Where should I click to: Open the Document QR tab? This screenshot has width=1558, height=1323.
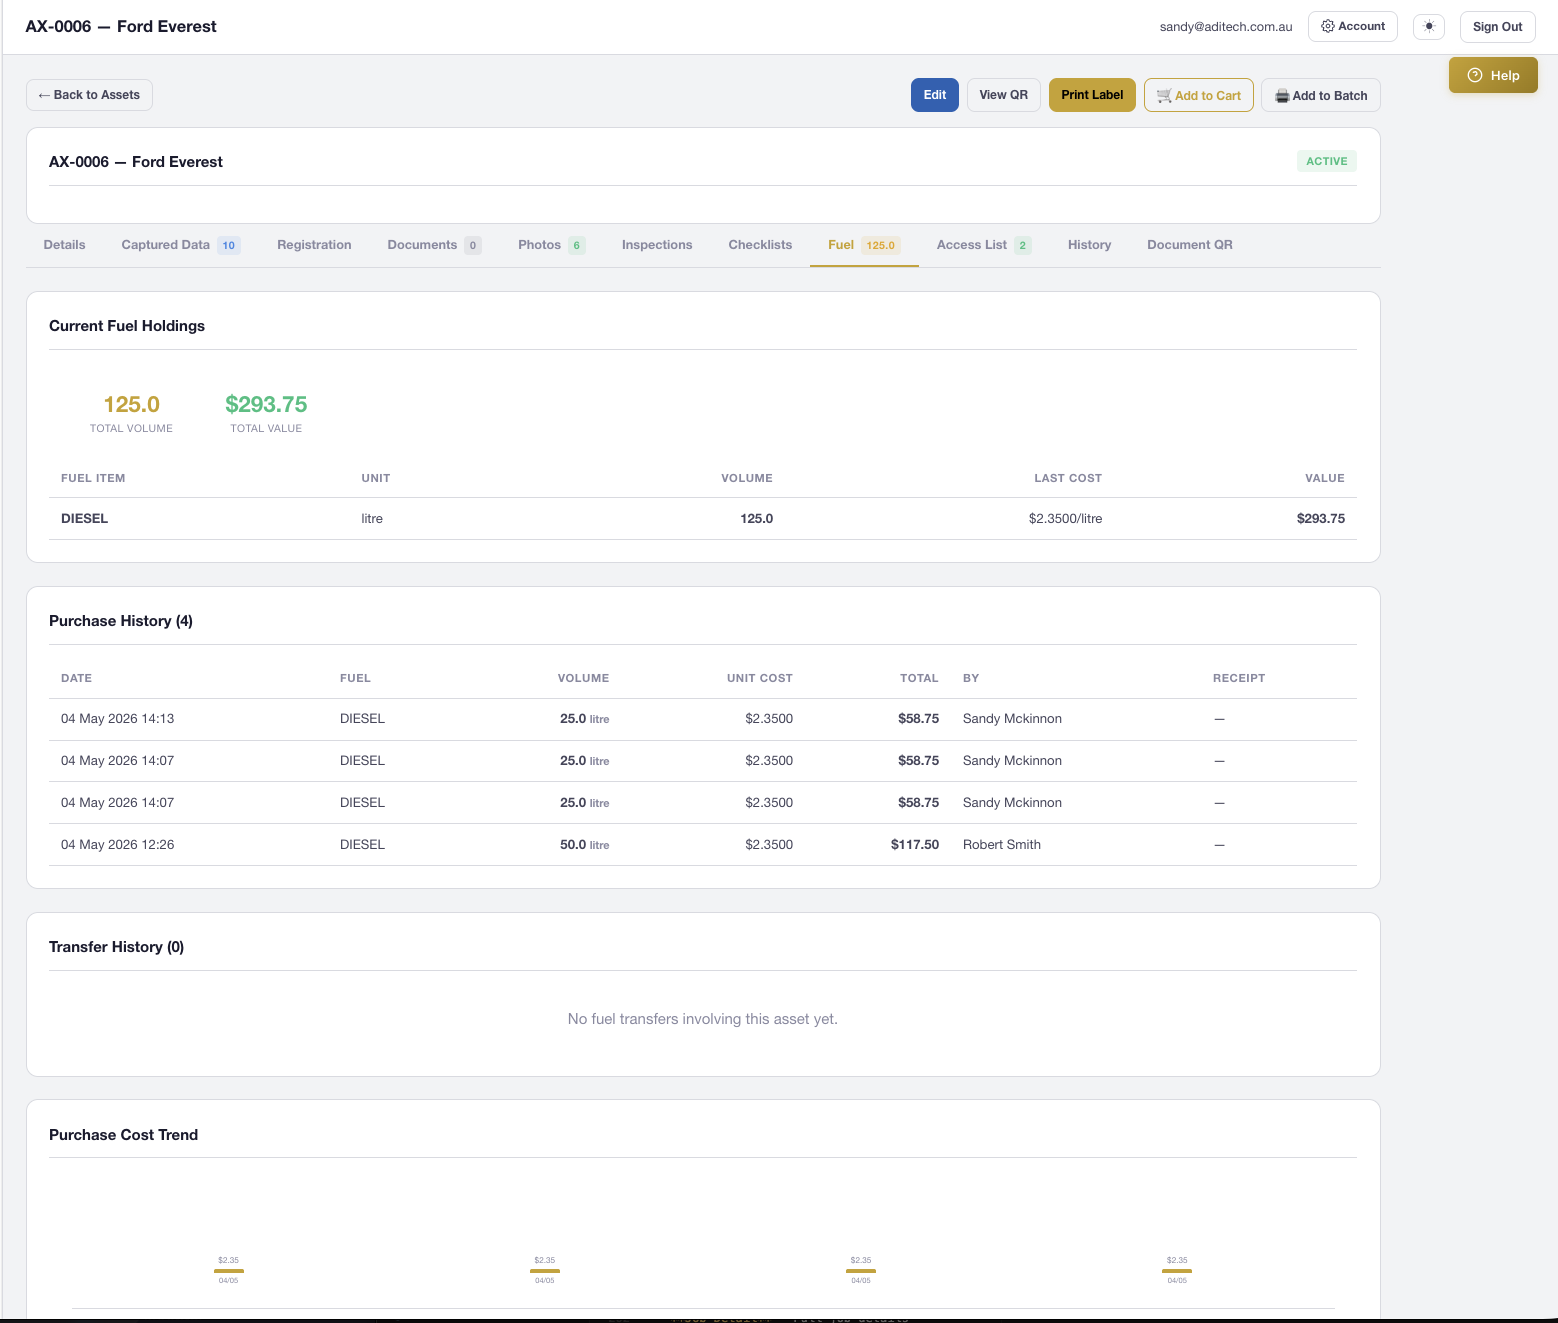coord(1189,245)
